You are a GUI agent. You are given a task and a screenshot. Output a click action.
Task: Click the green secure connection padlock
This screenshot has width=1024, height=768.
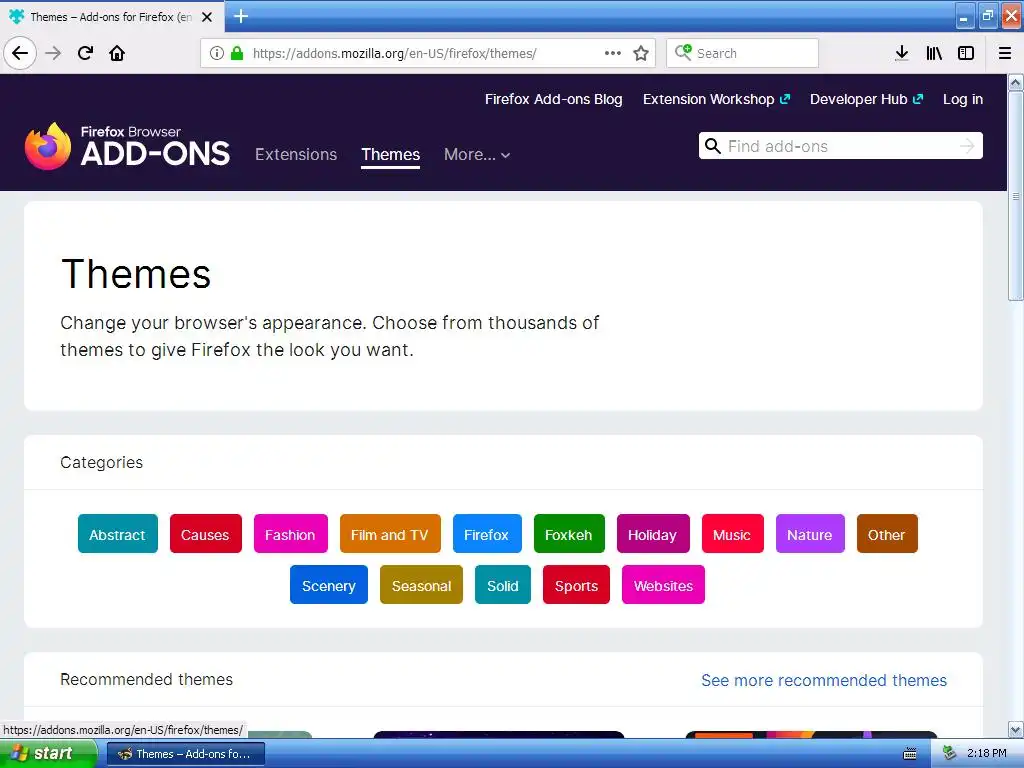[237, 53]
